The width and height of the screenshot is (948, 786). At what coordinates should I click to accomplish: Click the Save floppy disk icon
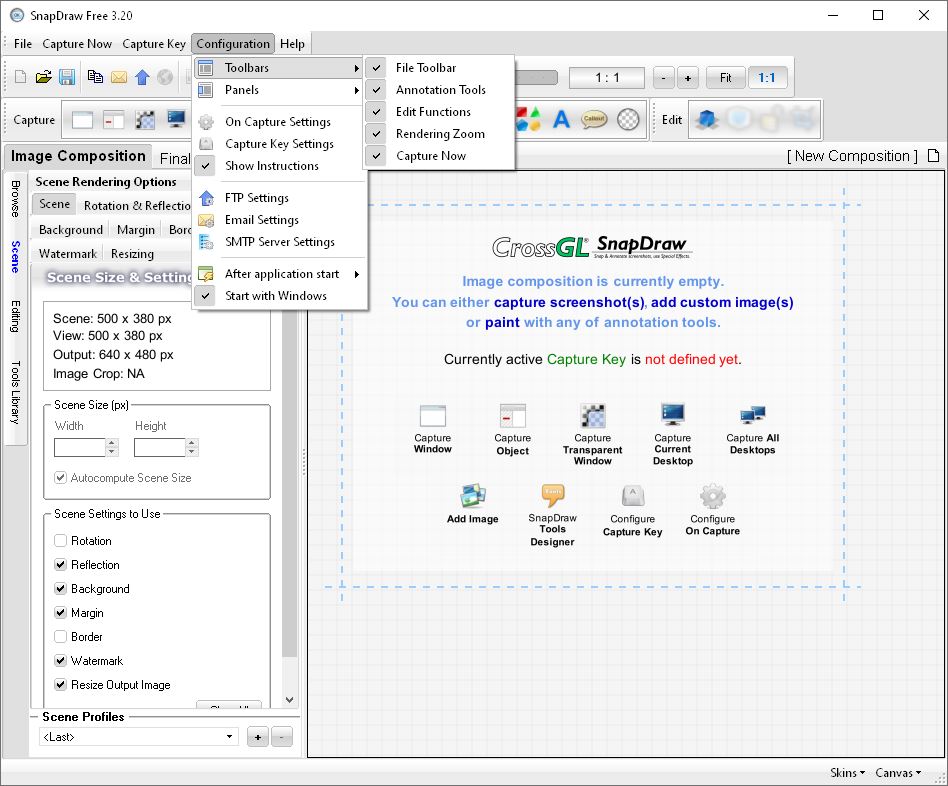[x=66, y=77]
